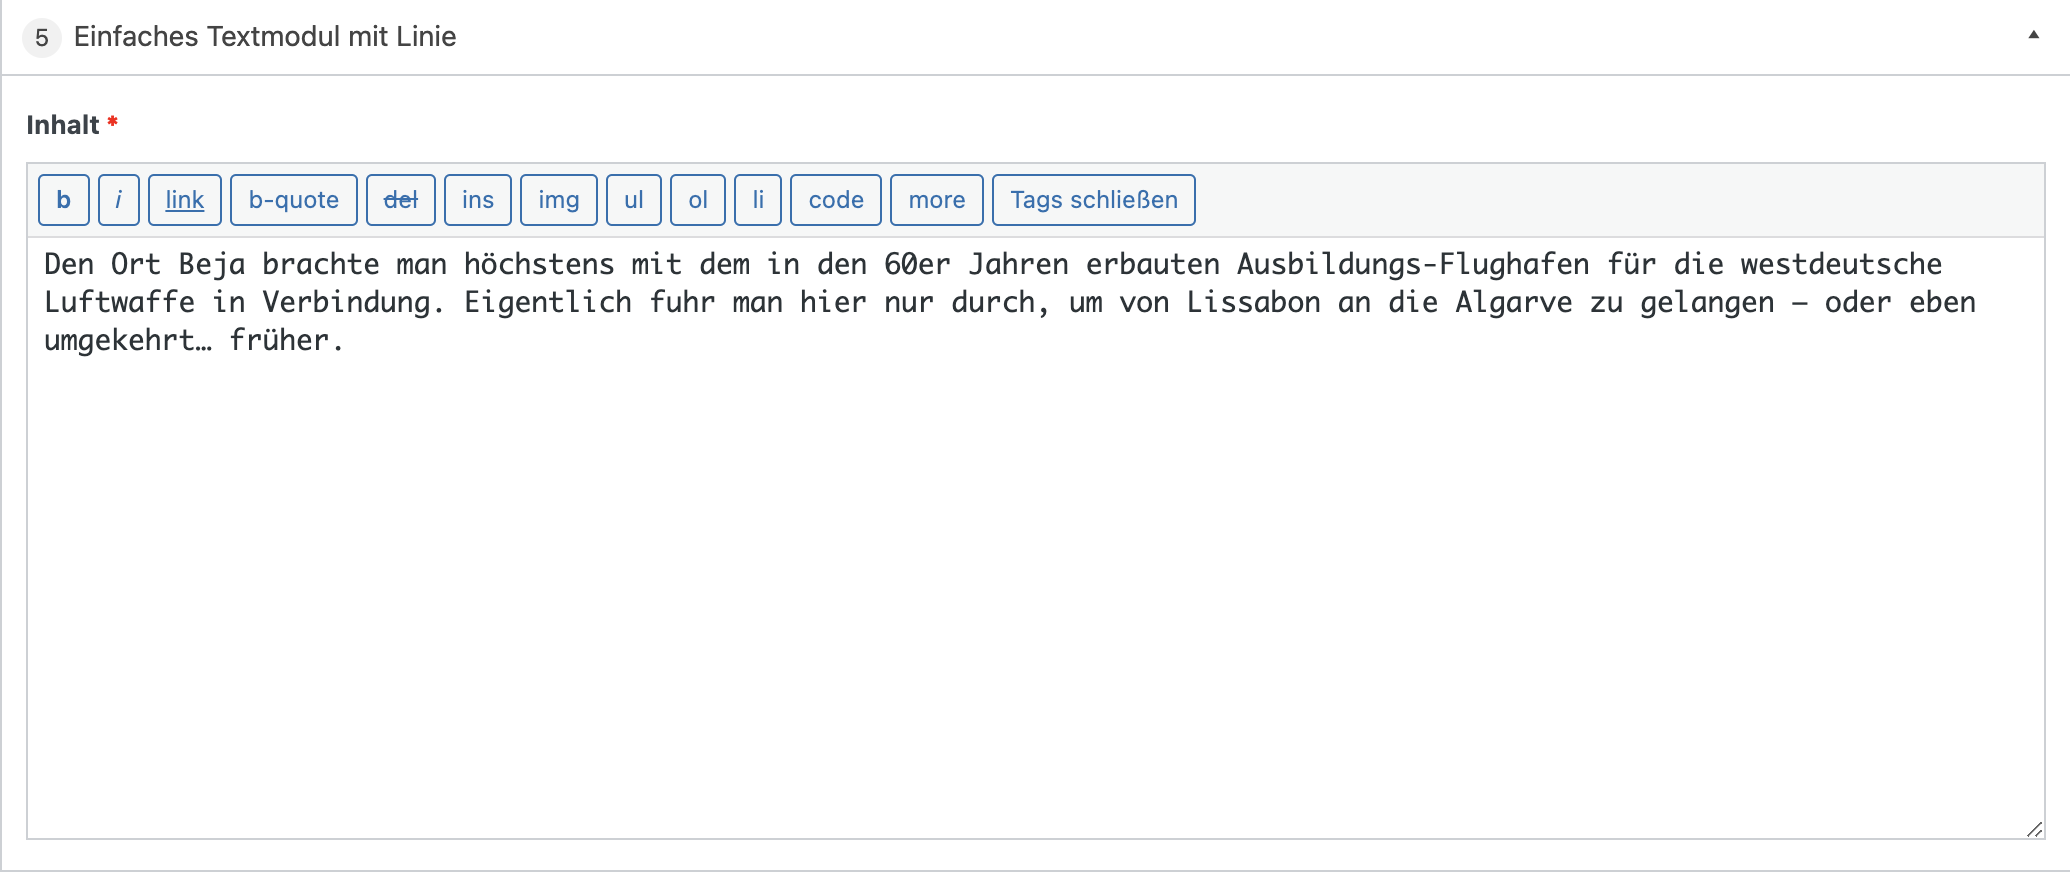Viewport: 2070px width, 872px height.
Task: Insert a hyperlink using 'link' button
Action: pos(185,200)
